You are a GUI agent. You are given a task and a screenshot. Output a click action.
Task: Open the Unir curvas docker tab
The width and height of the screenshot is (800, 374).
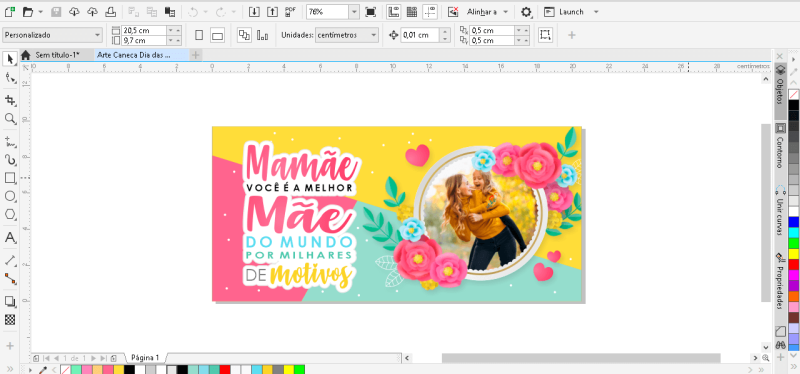[x=780, y=211]
